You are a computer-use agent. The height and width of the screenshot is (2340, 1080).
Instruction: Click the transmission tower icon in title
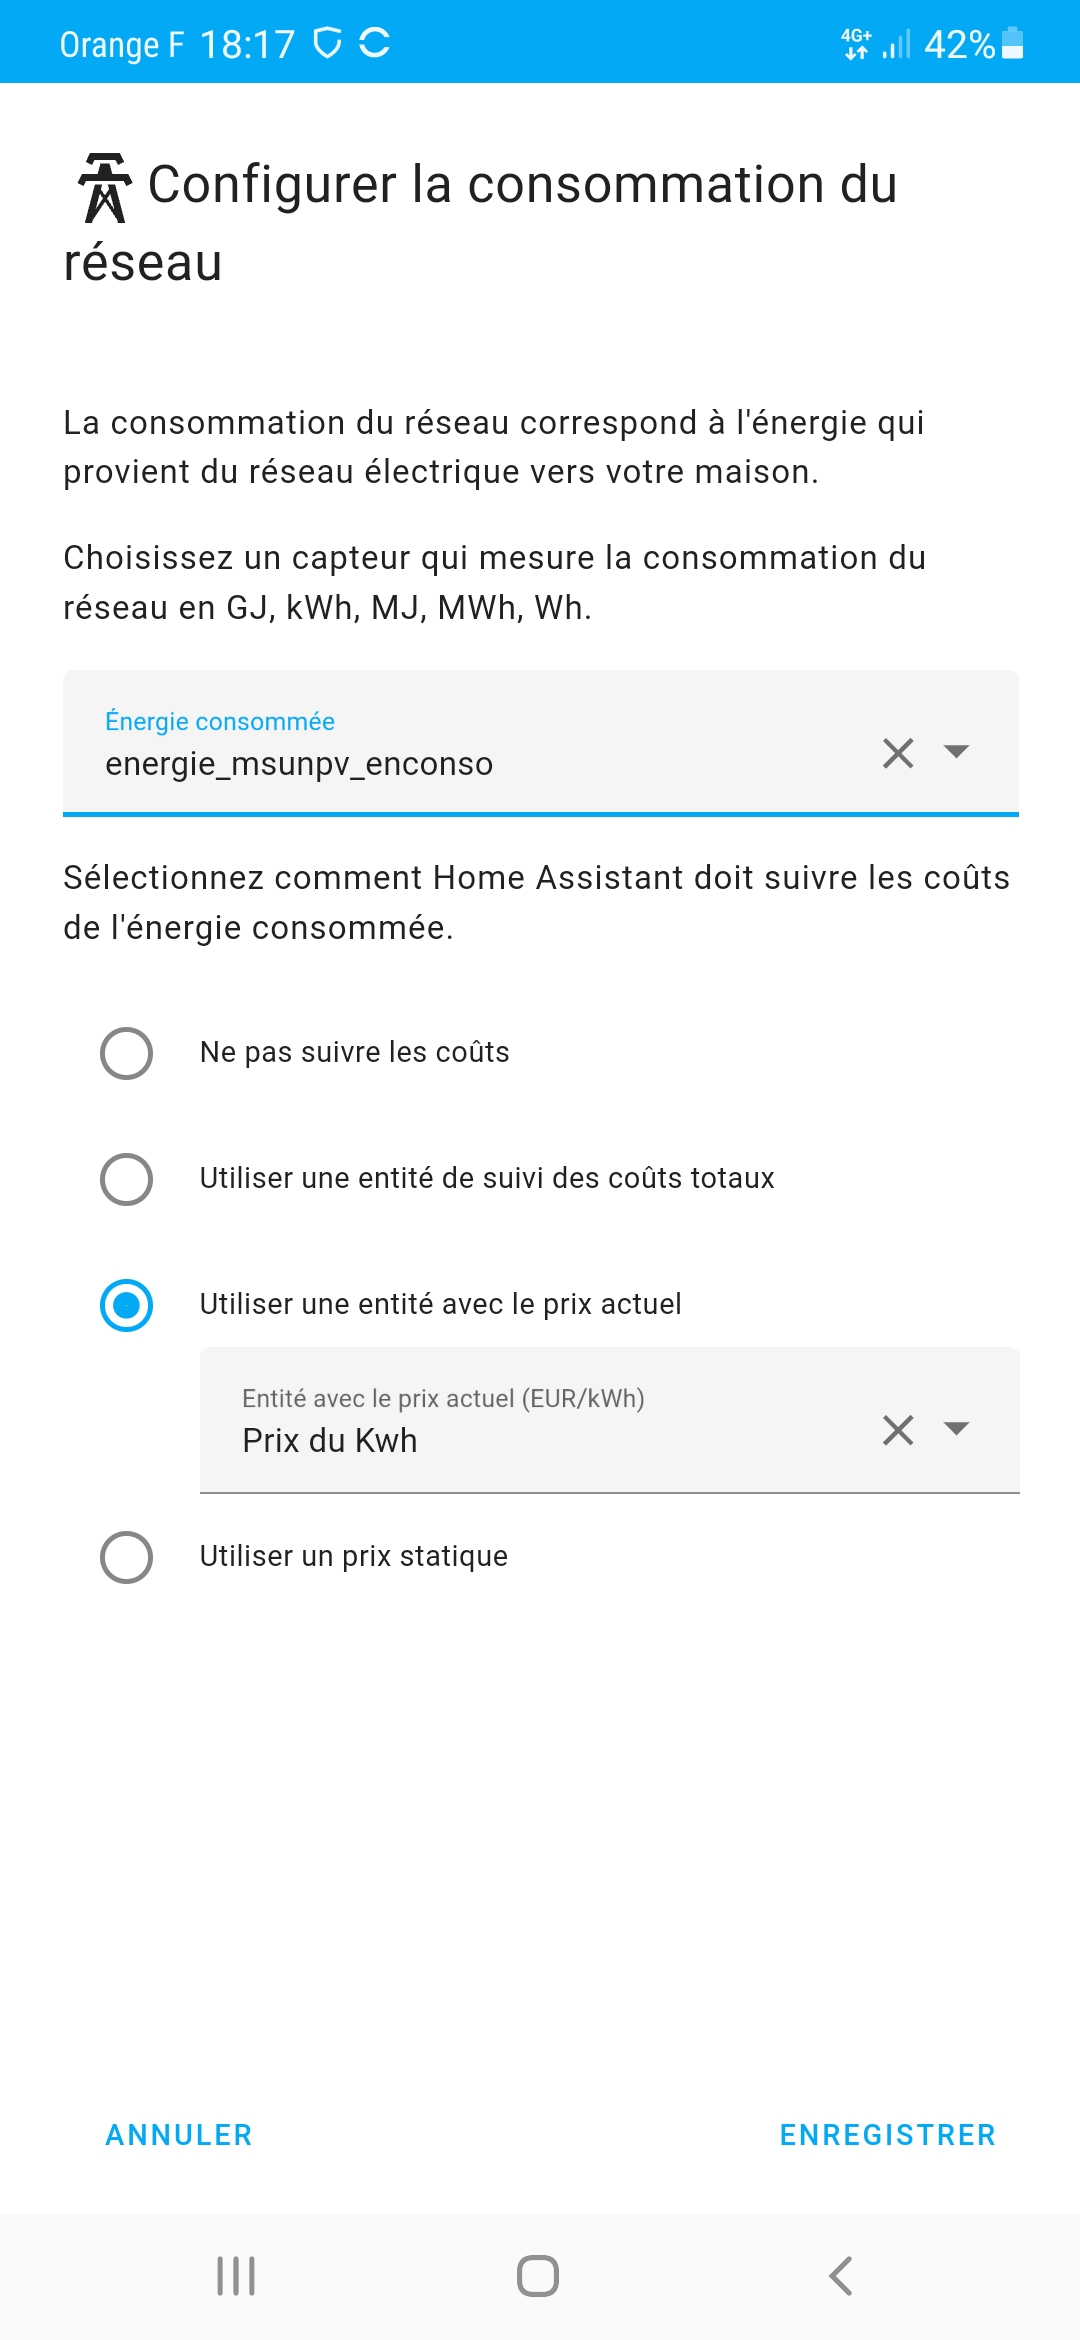click(105, 188)
